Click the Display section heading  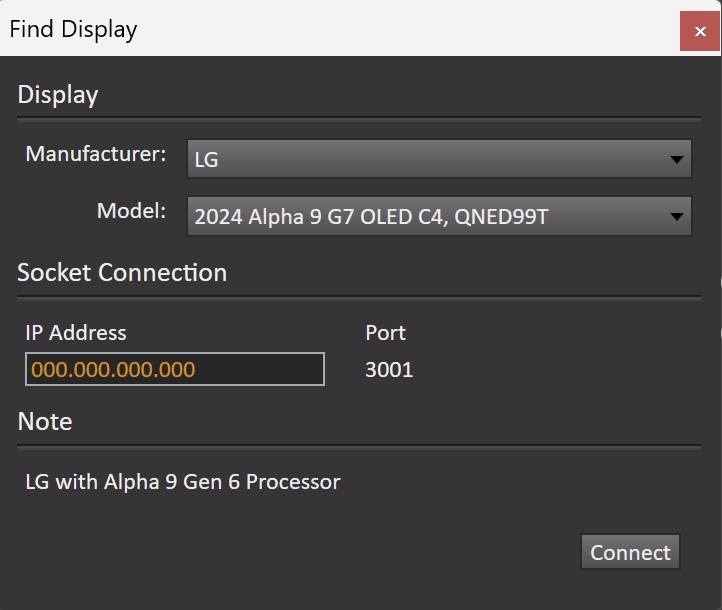click(x=58, y=95)
